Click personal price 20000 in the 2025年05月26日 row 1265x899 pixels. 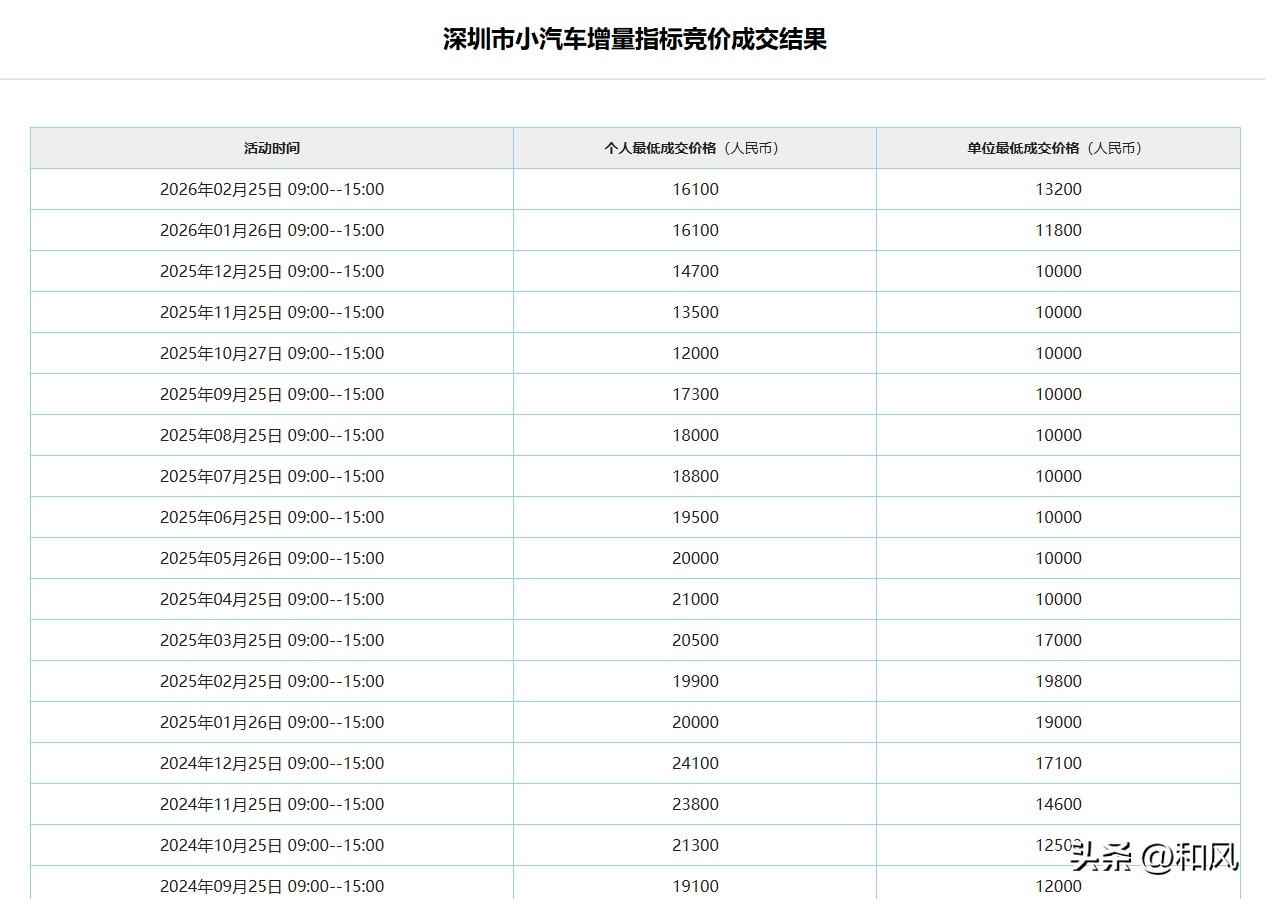coord(695,558)
